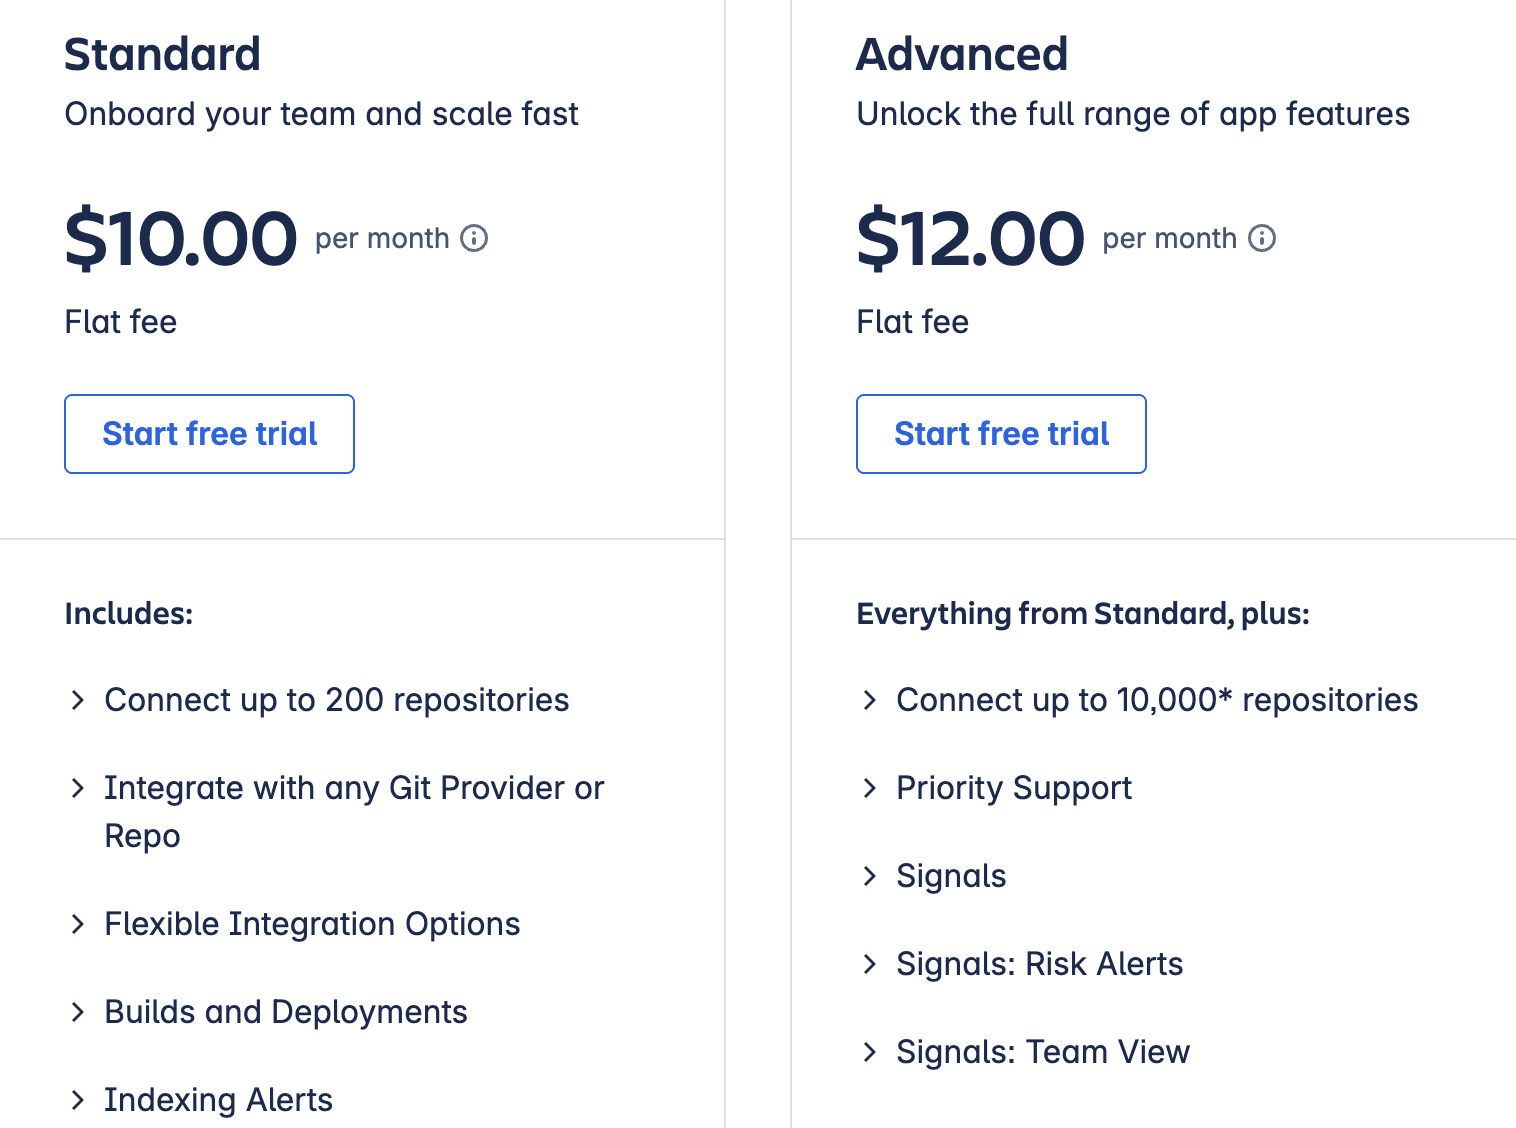Image resolution: width=1516 pixels, height=1128 pixels.
Task: Expand the 'Signals' feature item
Action: (869, 876)
